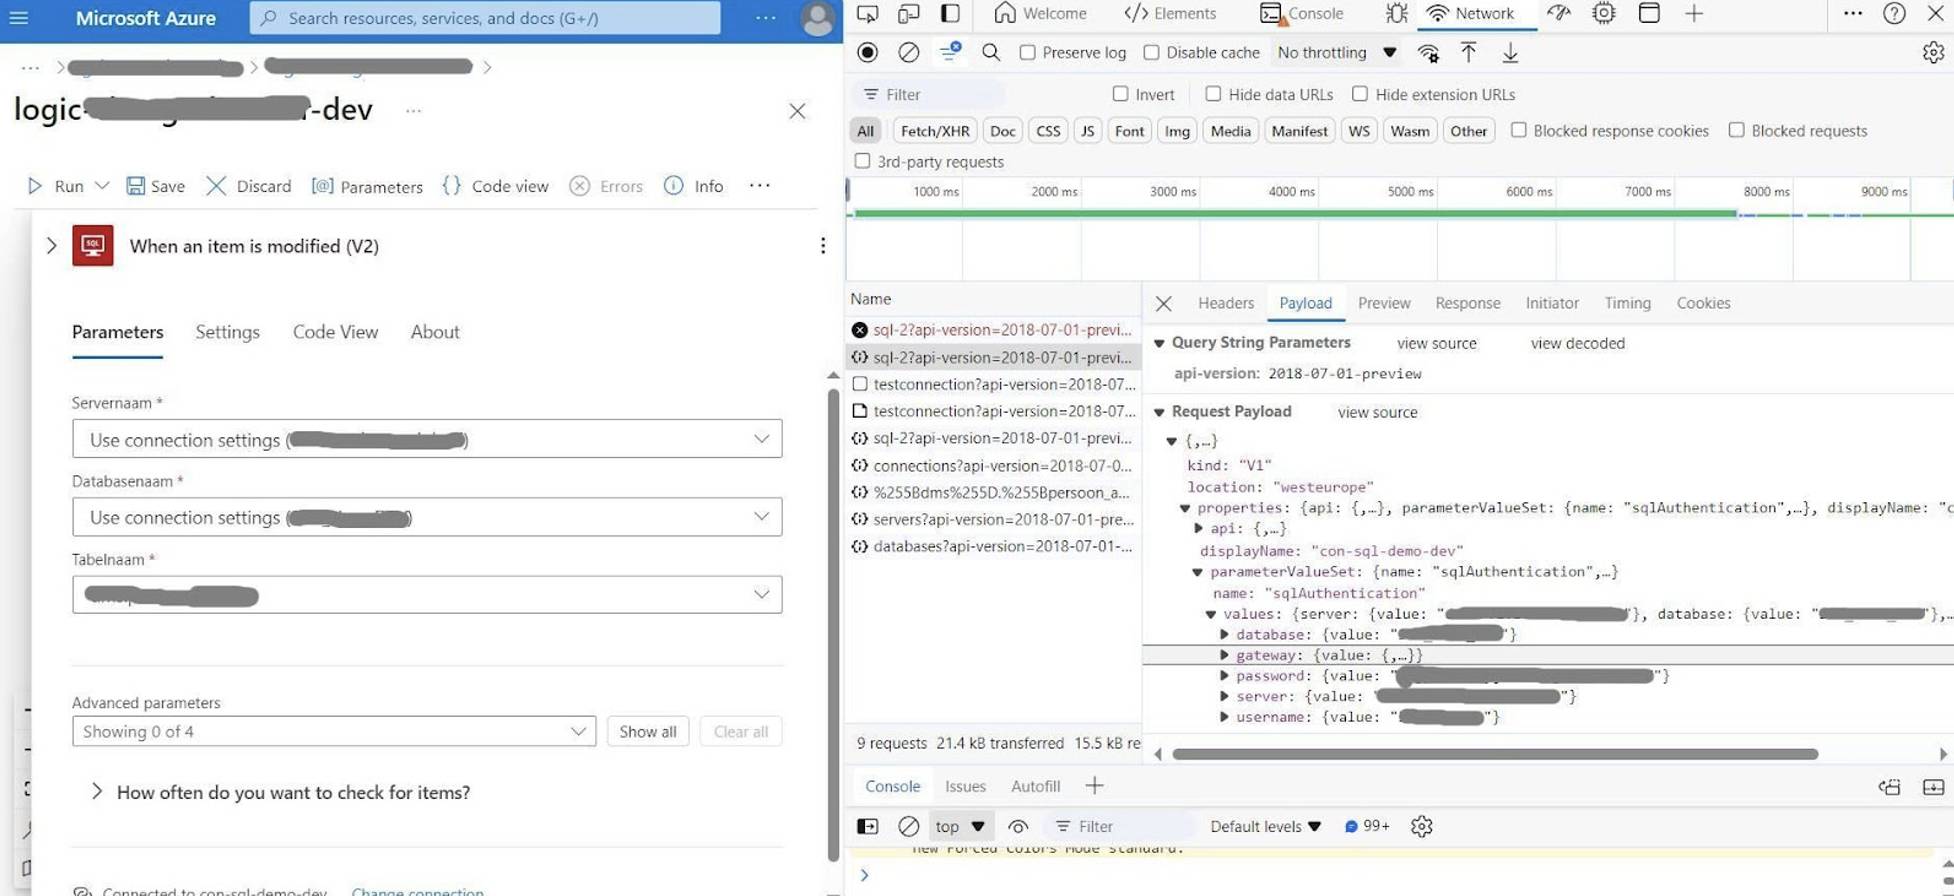Open the Headers tab
The image size is (1954, 896).
click(1225, 303)
